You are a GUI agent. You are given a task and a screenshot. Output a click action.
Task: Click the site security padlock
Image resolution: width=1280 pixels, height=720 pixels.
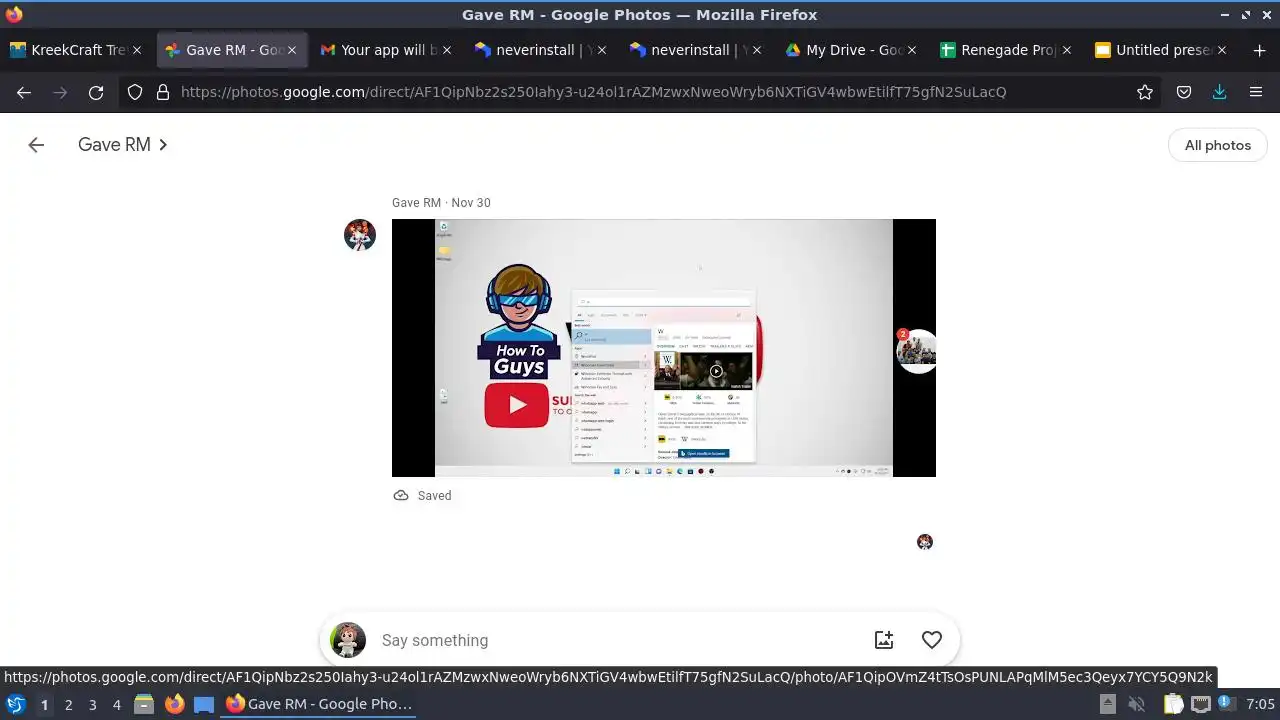(163, 92)
